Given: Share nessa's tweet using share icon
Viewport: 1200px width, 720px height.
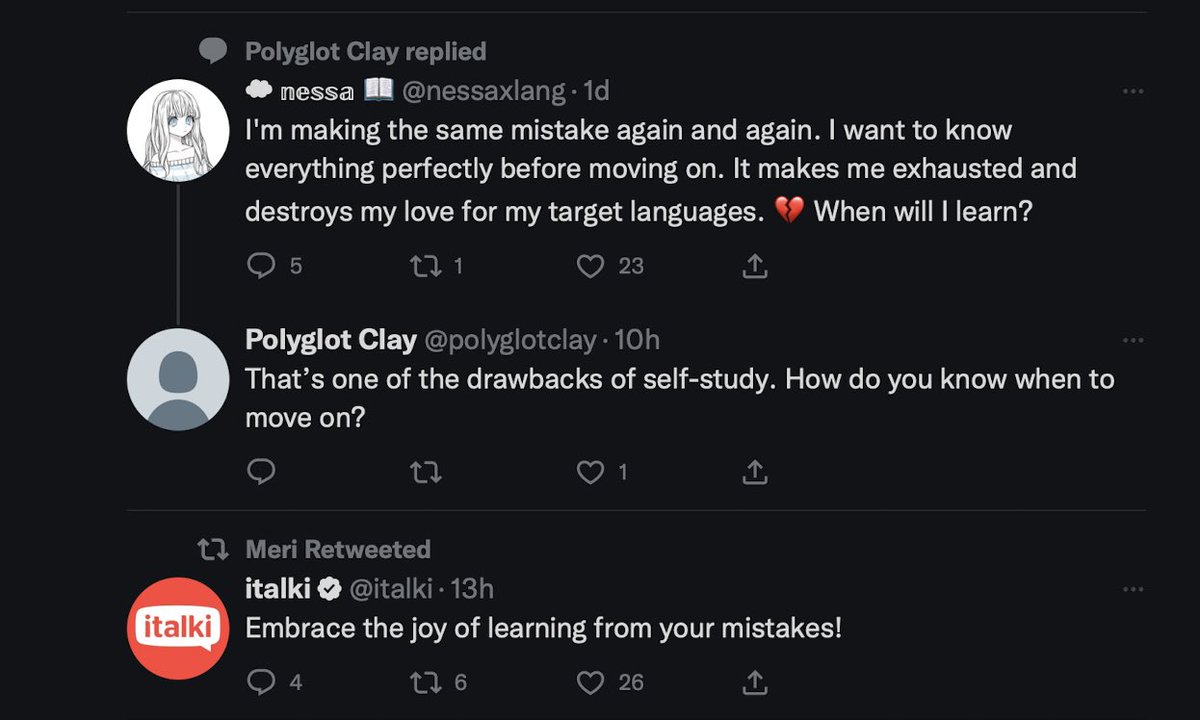Looking at the screenshot, I should tap(755, 265).
